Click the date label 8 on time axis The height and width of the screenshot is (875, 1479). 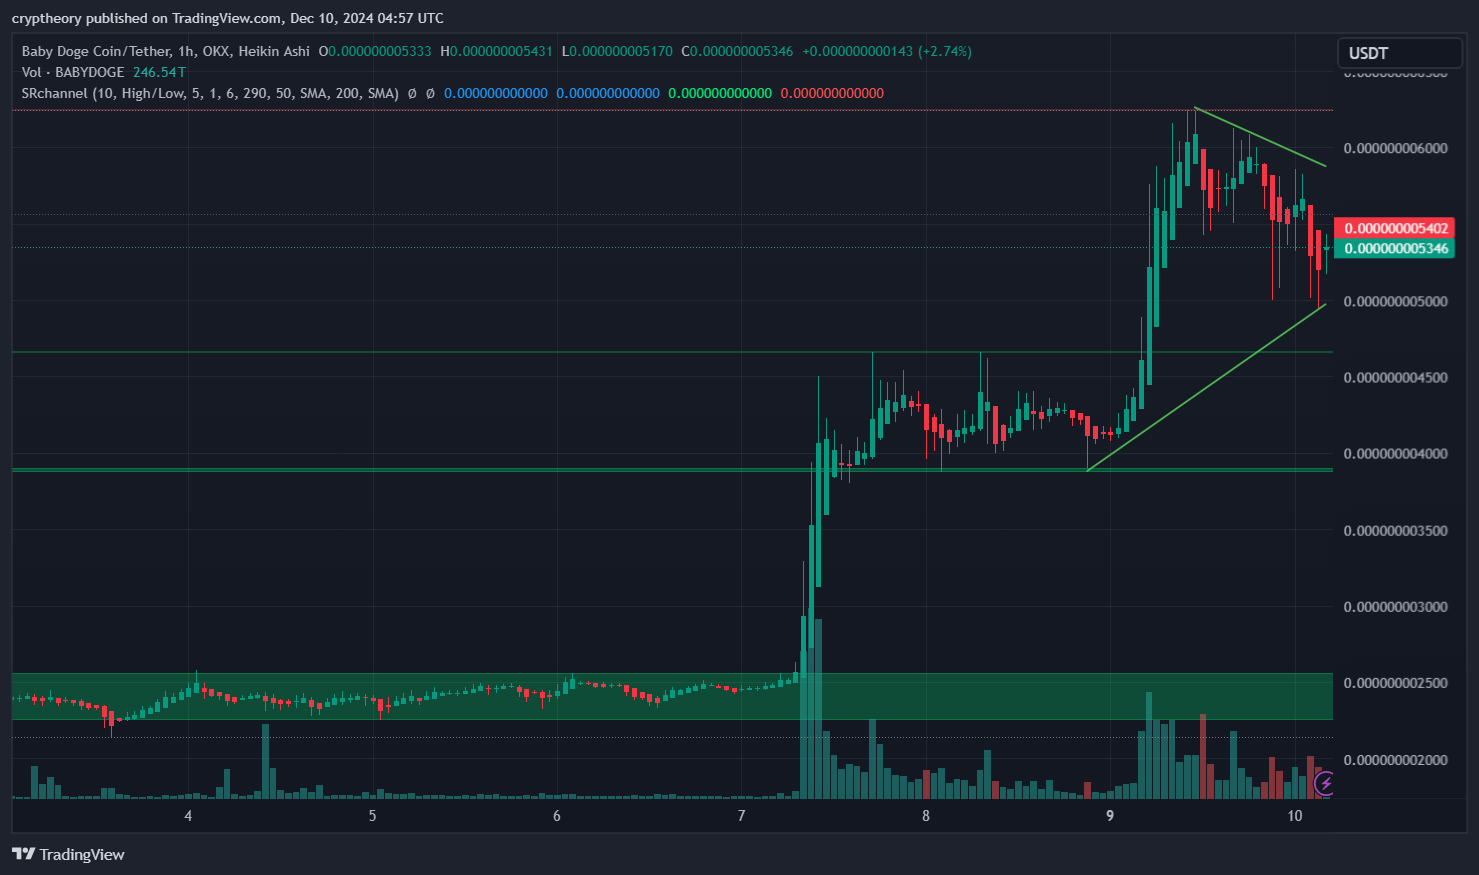coord(926,816)
